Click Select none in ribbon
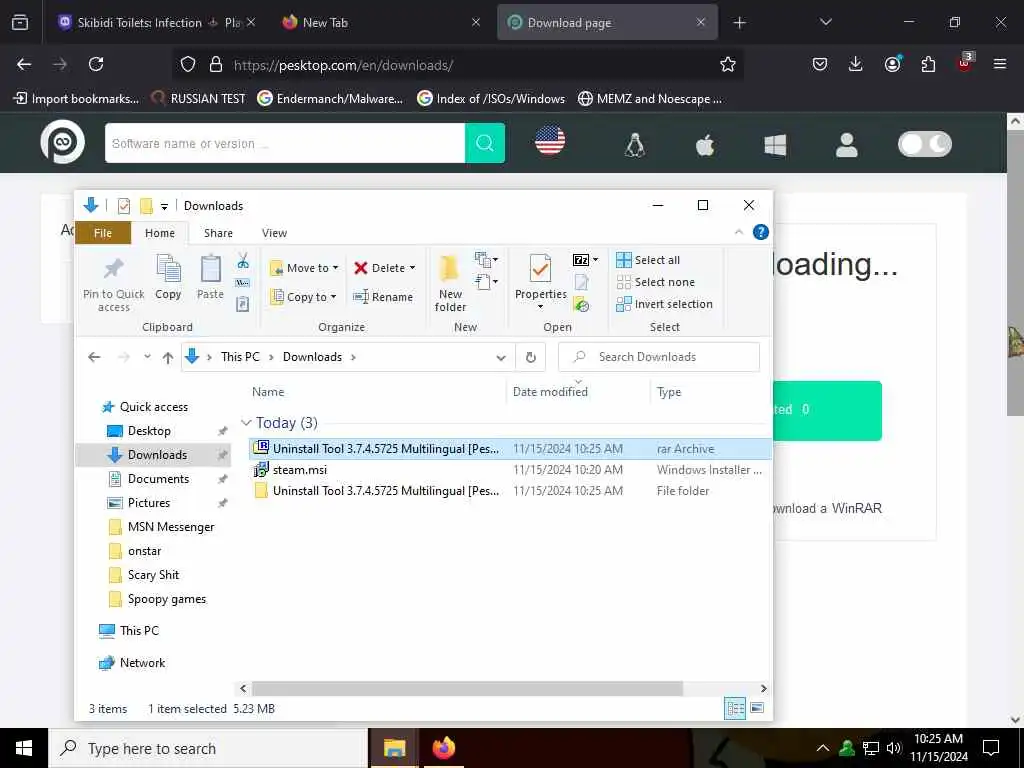1024x768 pixels. pyautogui.click(x=656, y=282)
